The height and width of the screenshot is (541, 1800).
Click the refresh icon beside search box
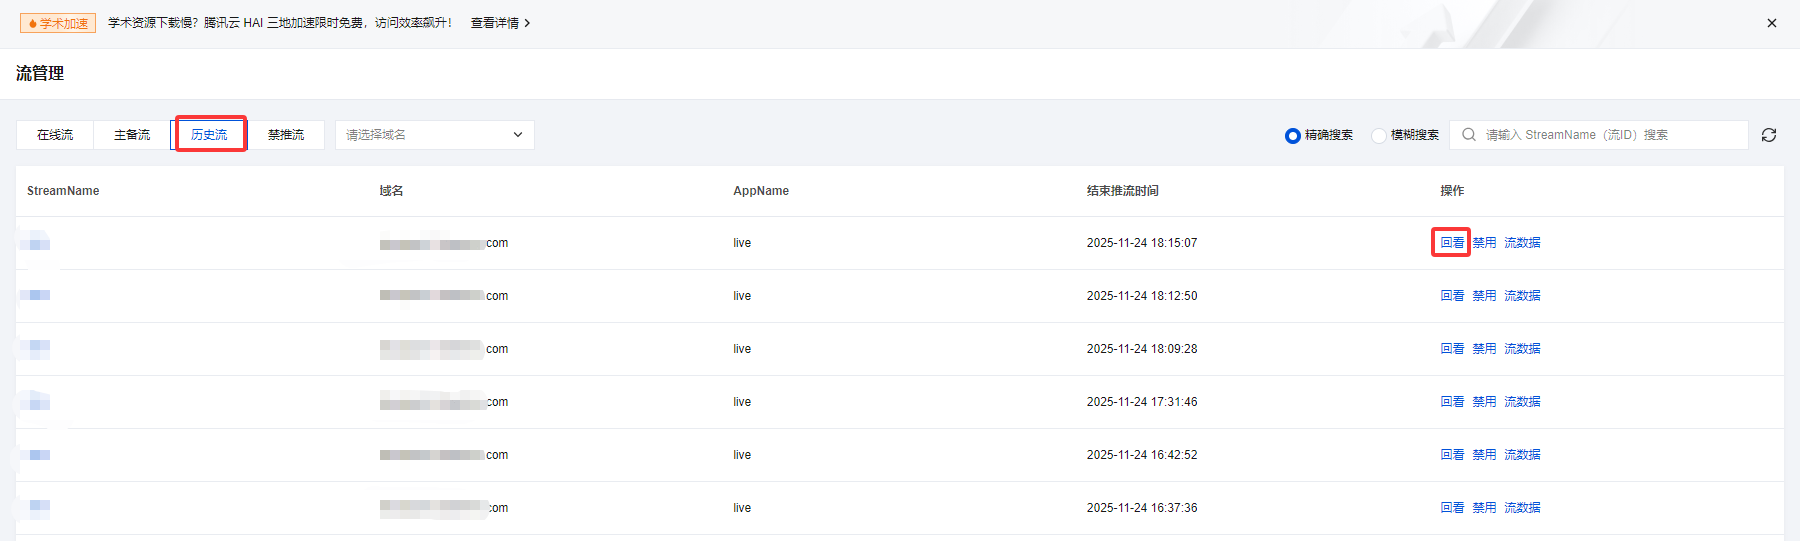click(x=1769, y=135)
